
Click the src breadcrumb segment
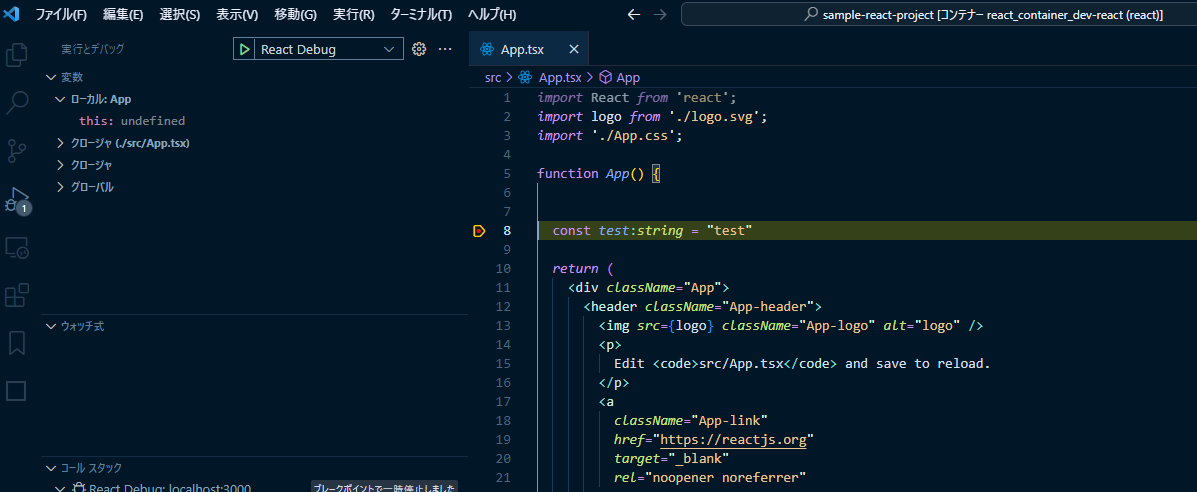point(493,77)
